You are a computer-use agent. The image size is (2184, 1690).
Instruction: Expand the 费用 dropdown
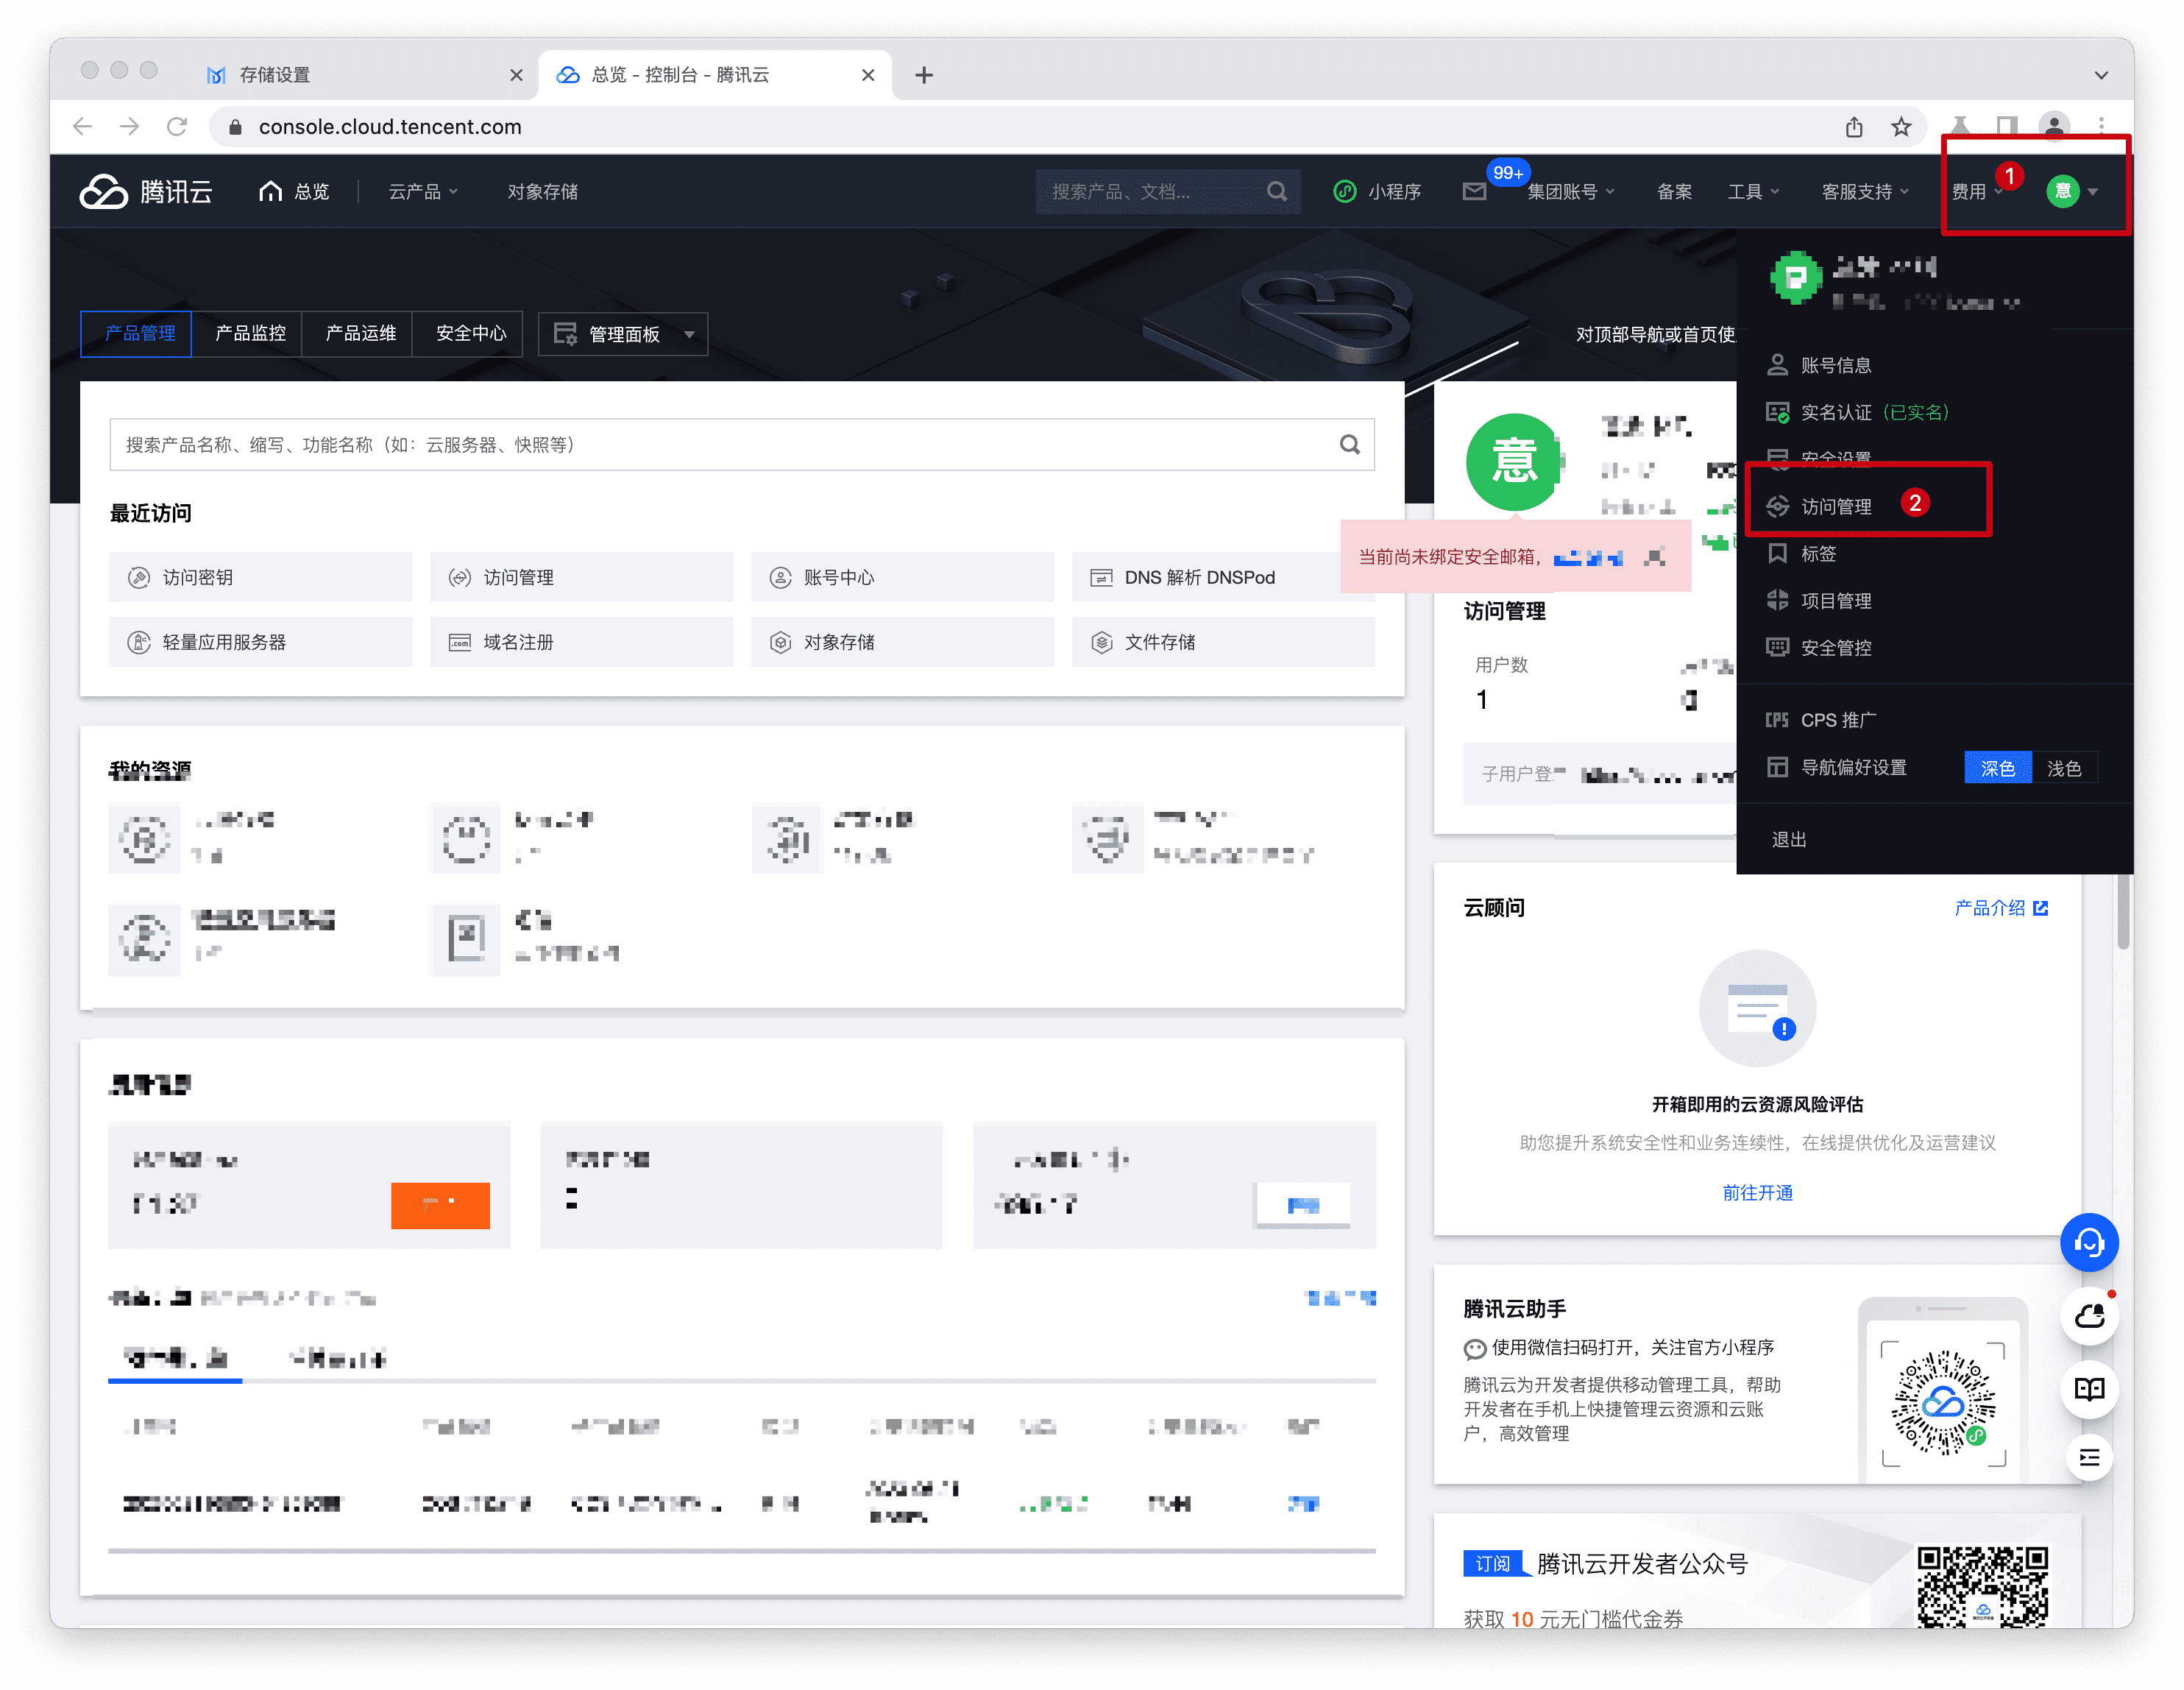pyautogui.click(x=1977, y=191)
